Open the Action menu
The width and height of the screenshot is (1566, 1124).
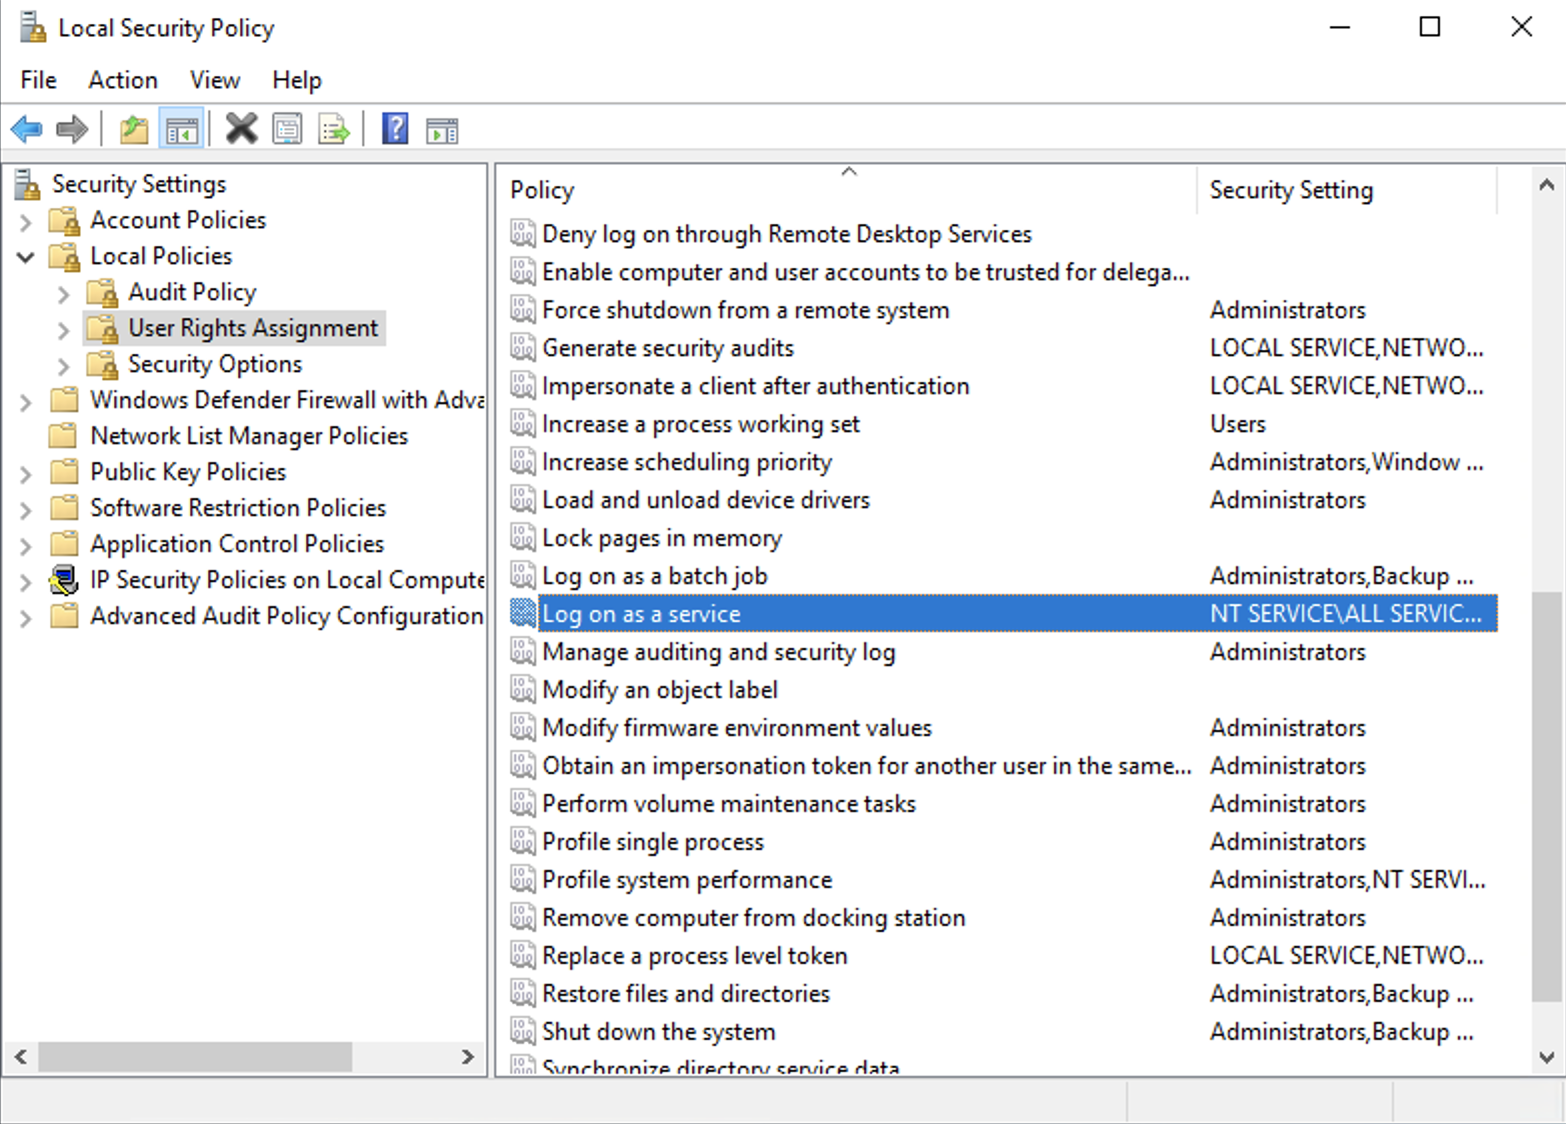click(122, 80)
